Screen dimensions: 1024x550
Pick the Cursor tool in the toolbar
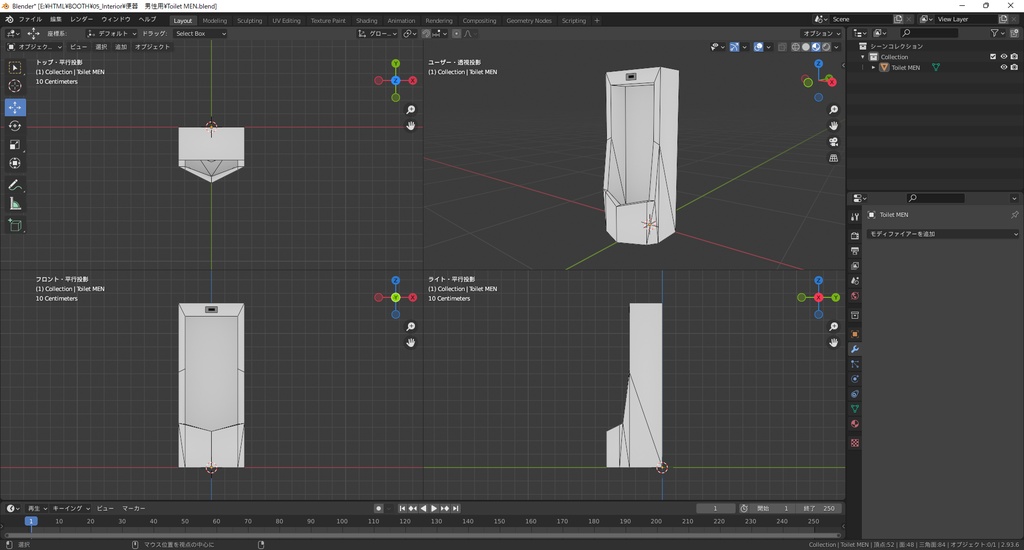(15, 86)
